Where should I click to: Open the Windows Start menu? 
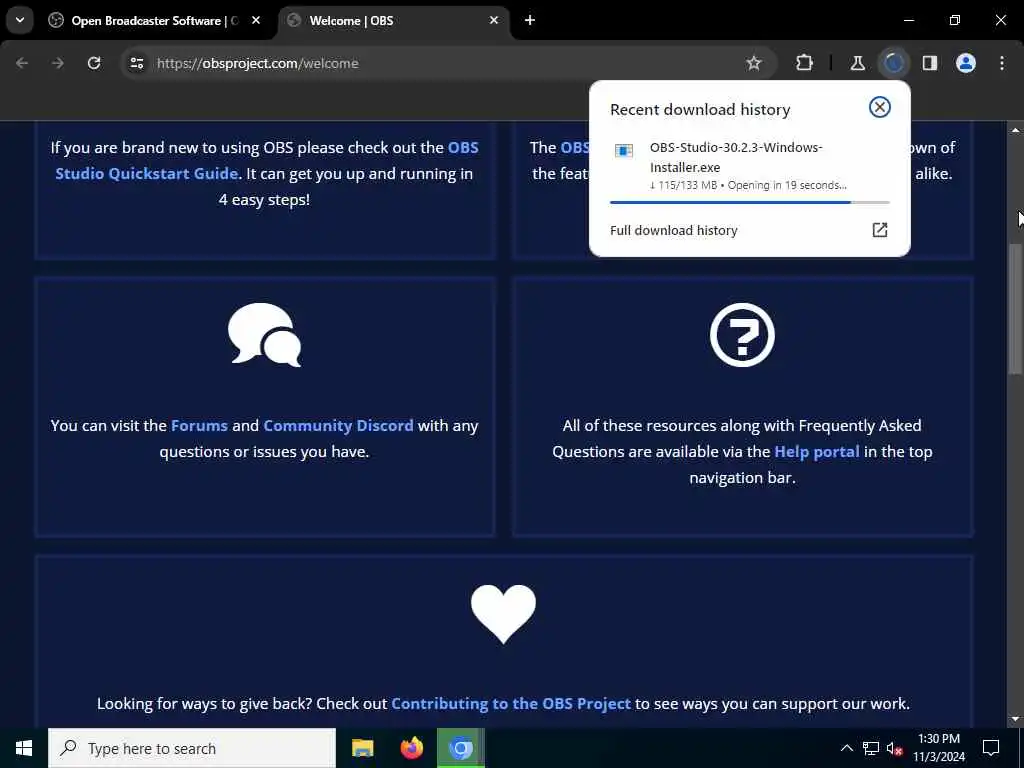(24, 748)
